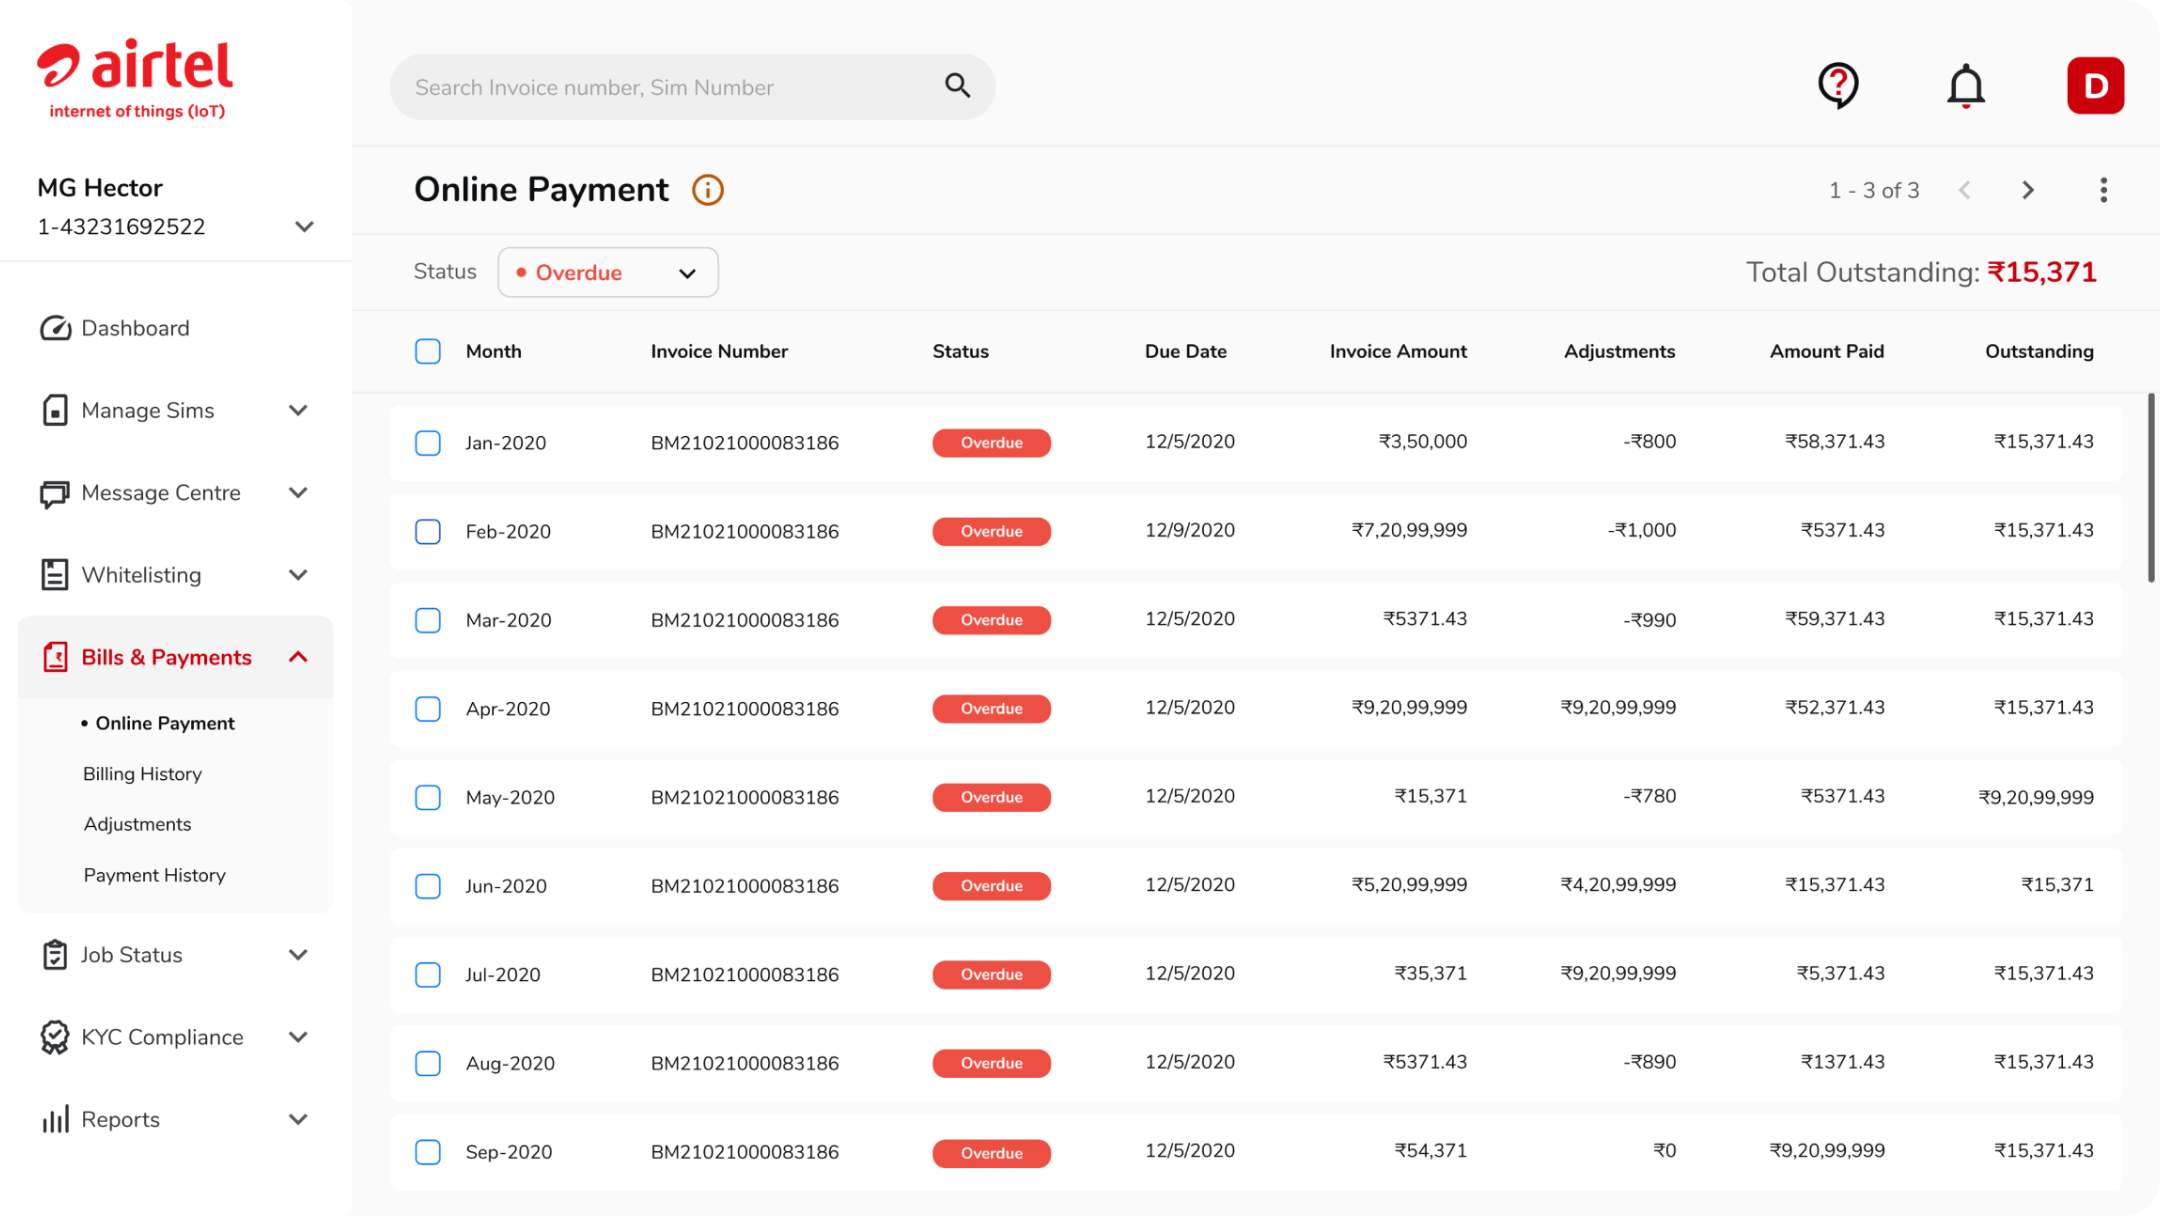Open Manage Sims menu label
Screen dimensions: 2160x1216
[x=147, y=410]
